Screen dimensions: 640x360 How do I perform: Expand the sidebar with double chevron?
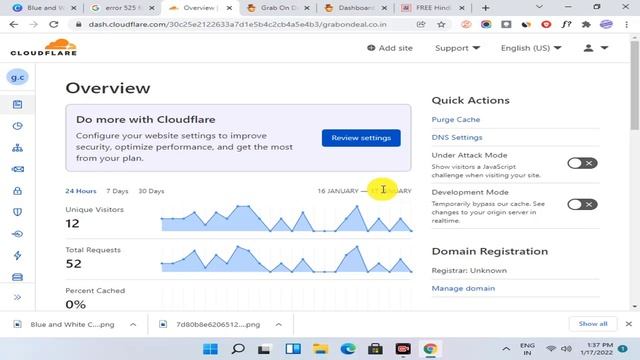18,297
